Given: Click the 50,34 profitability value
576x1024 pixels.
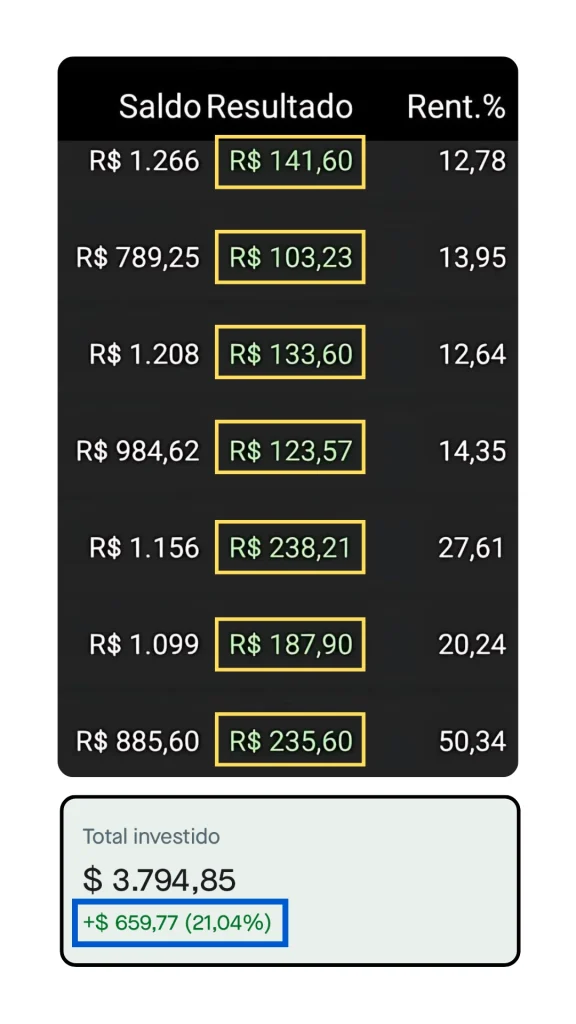Looking at the screenshot, I should point(472,741).
